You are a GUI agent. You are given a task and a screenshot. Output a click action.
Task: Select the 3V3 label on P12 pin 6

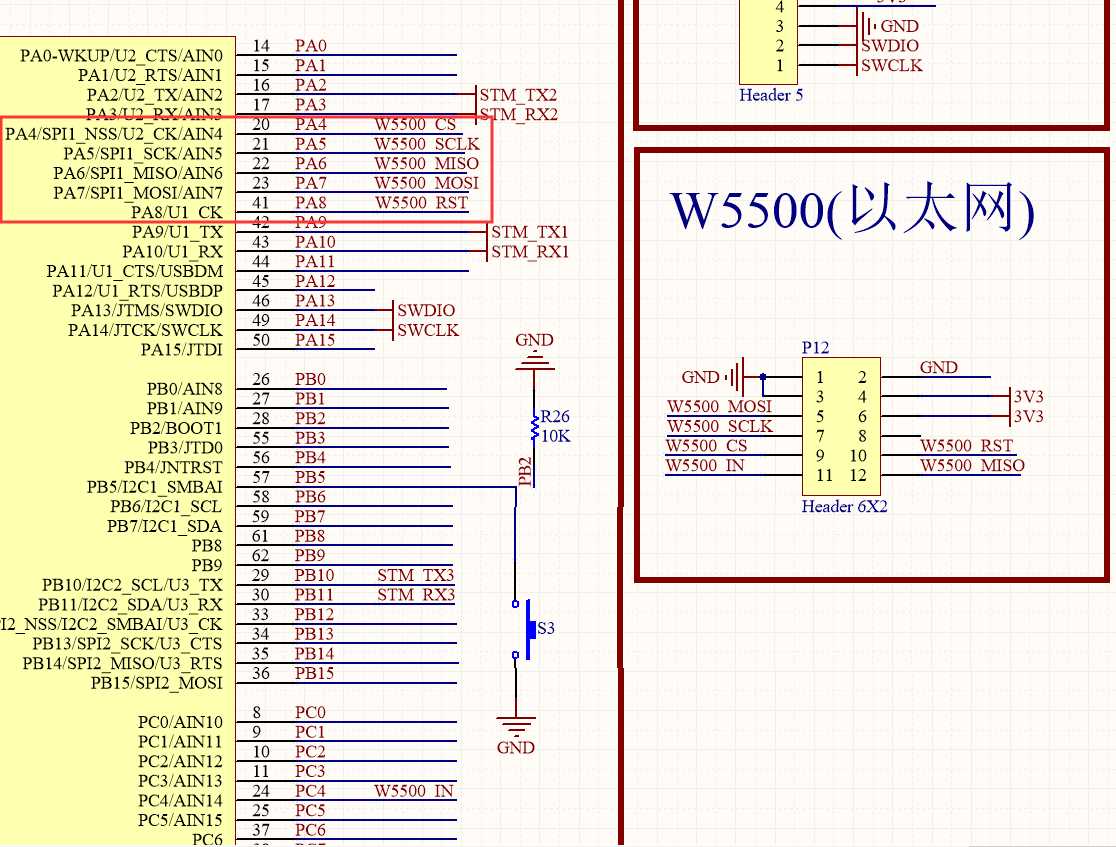coord(1028,416)
